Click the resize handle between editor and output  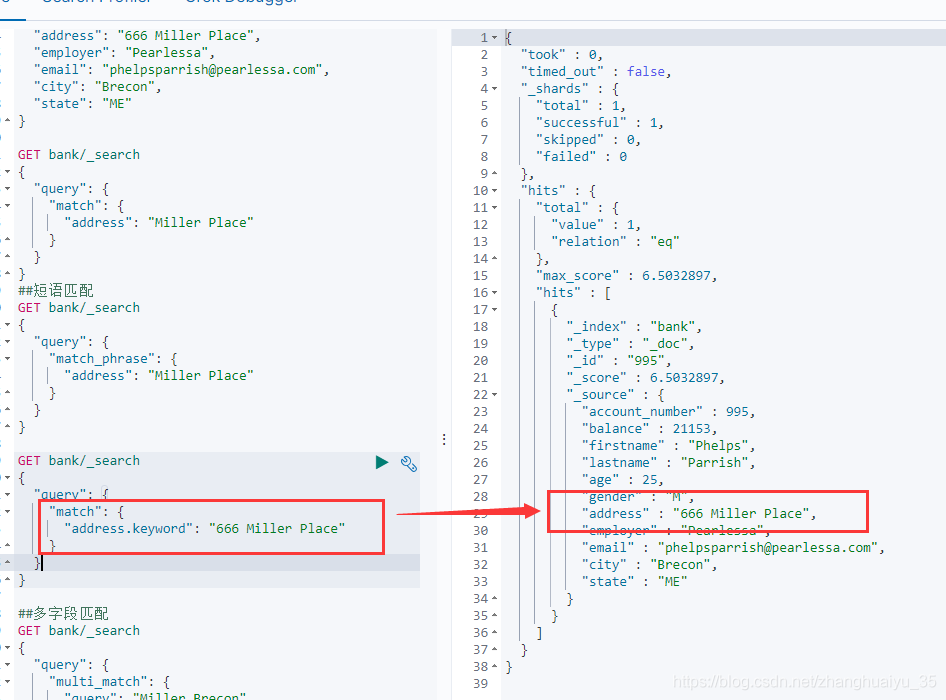(x=444, y=439)
